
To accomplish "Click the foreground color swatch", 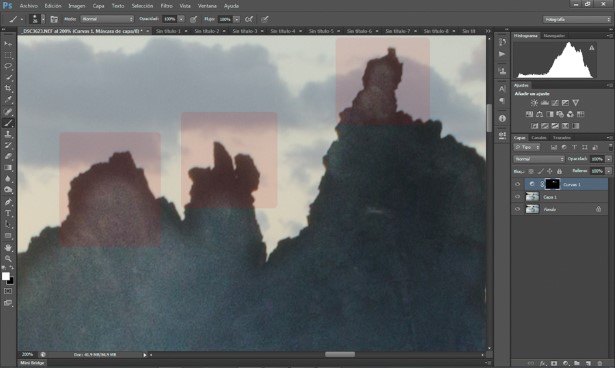I will coord(5,276).
